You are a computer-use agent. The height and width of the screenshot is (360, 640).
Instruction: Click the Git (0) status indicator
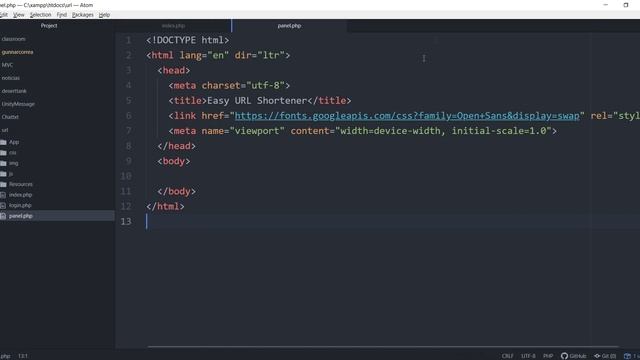pos(605,356)
